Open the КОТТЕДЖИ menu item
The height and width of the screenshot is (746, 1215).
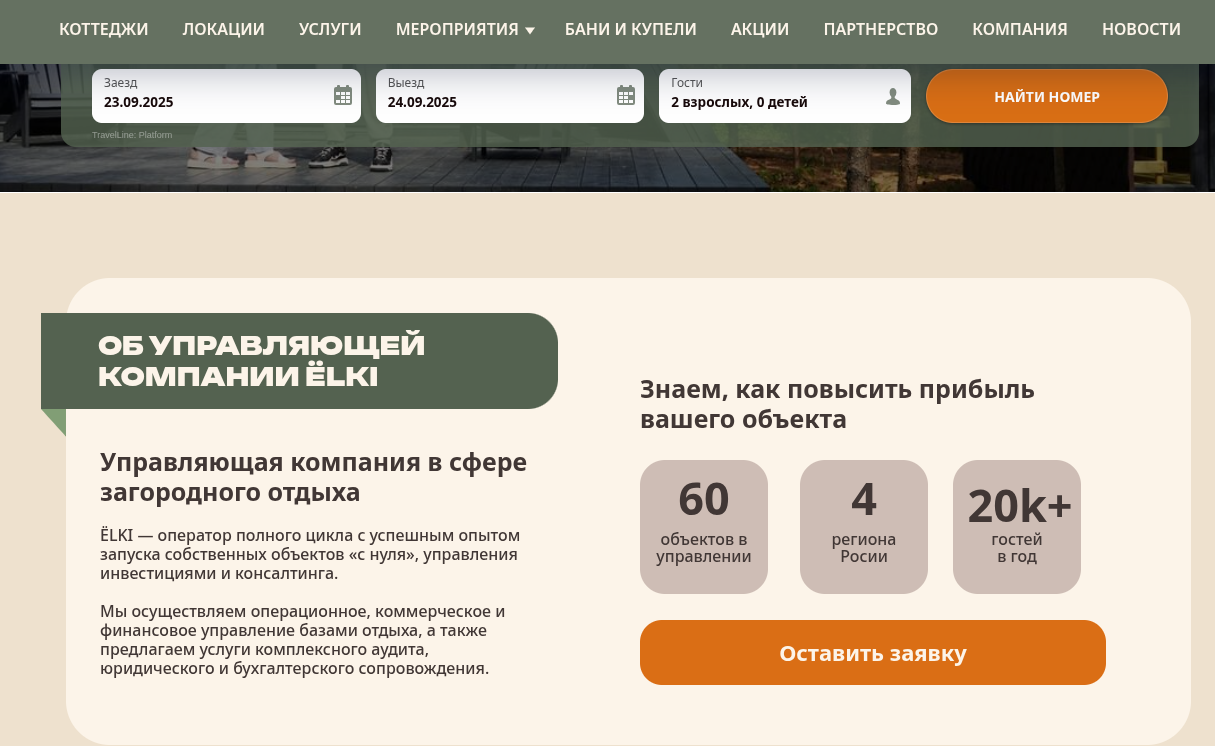(103, 29)
